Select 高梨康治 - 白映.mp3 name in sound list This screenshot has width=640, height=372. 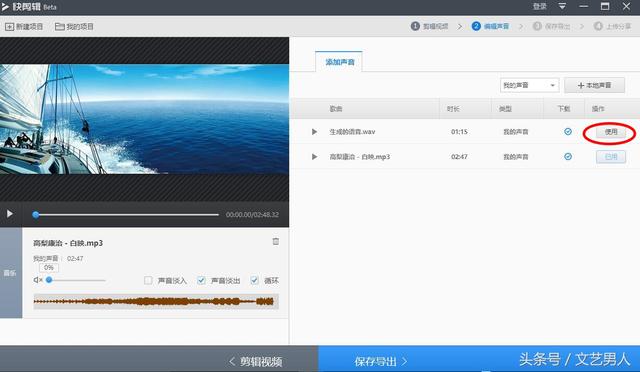click(x=360, y=157)
